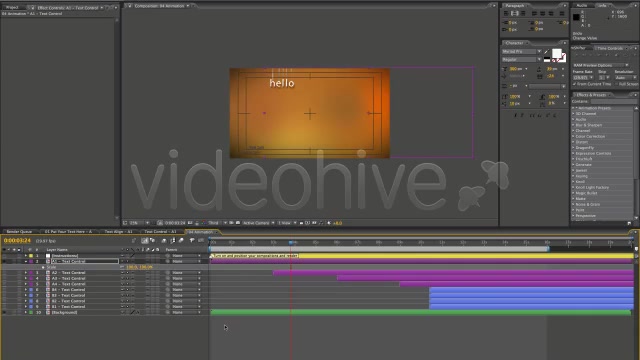
Task: Click the white fill color swatch
Action: [x=556, y=53]
